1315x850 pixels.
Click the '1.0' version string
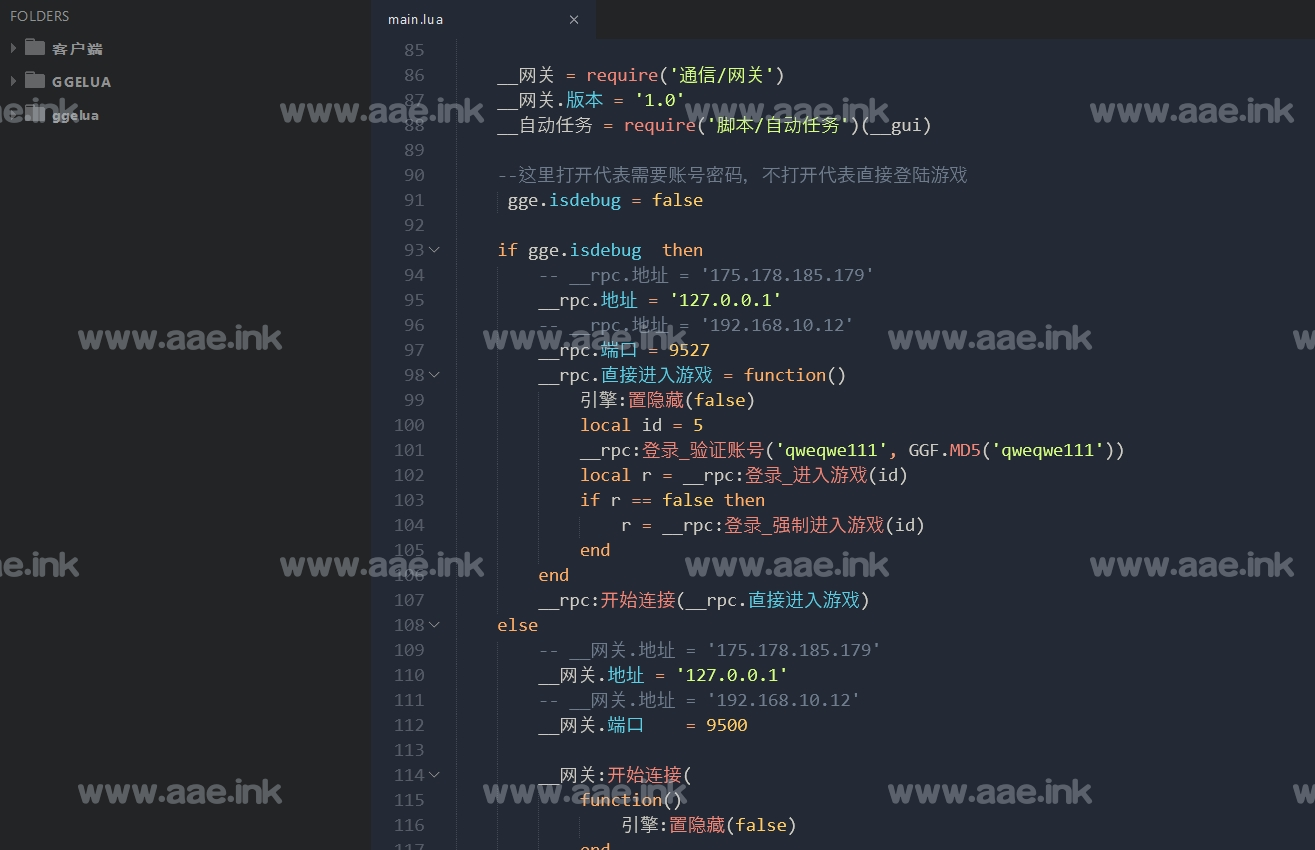tap(659, 100)
